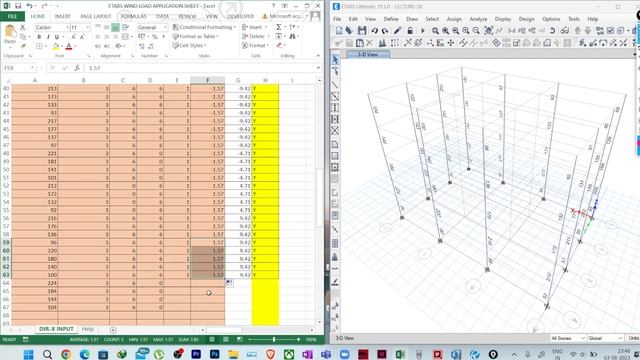Click the Auto Fill Options icon below cell F63
This screenshot has height=360, width=640.
[x=229, y=282]
